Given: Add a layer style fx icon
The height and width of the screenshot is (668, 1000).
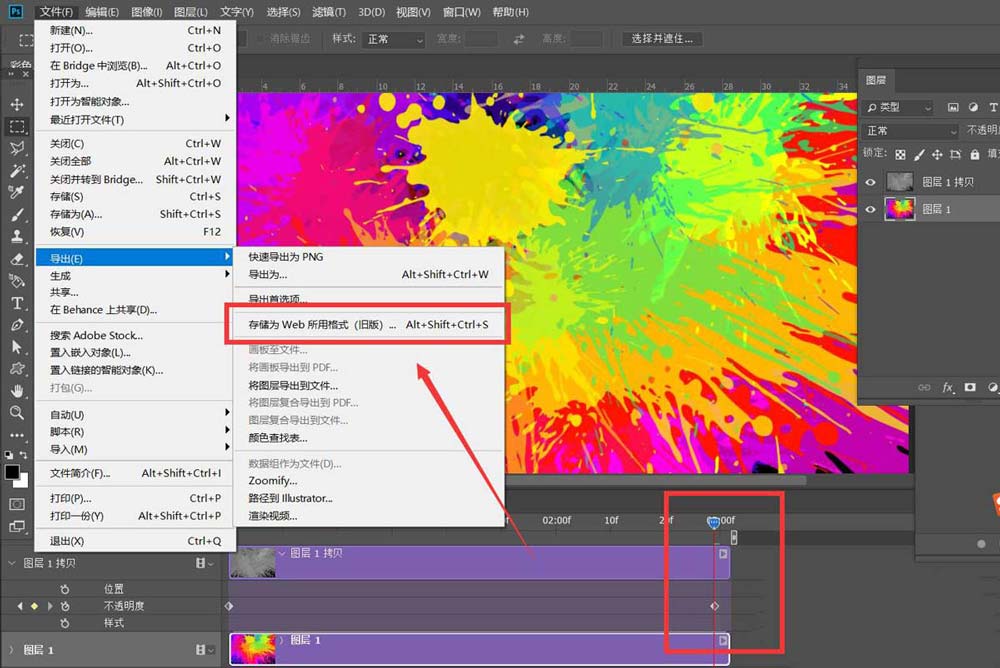Looking at the screenshot, I should click(948, 387).
